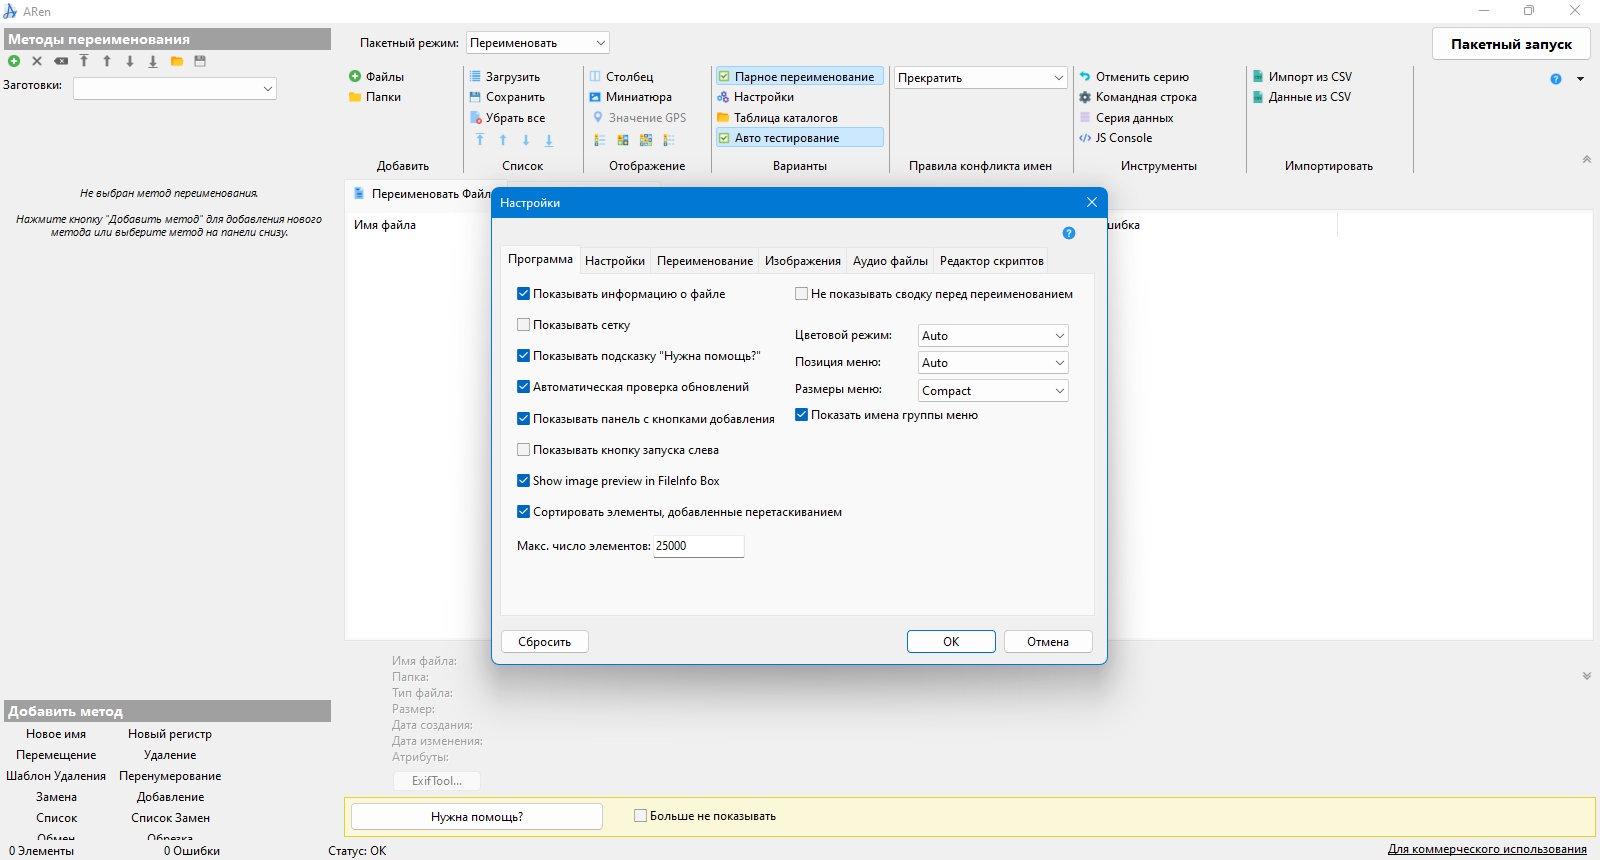Open Прекратить name conflict rule dropdown
The image size is (1600, 860).
(981, 78)
